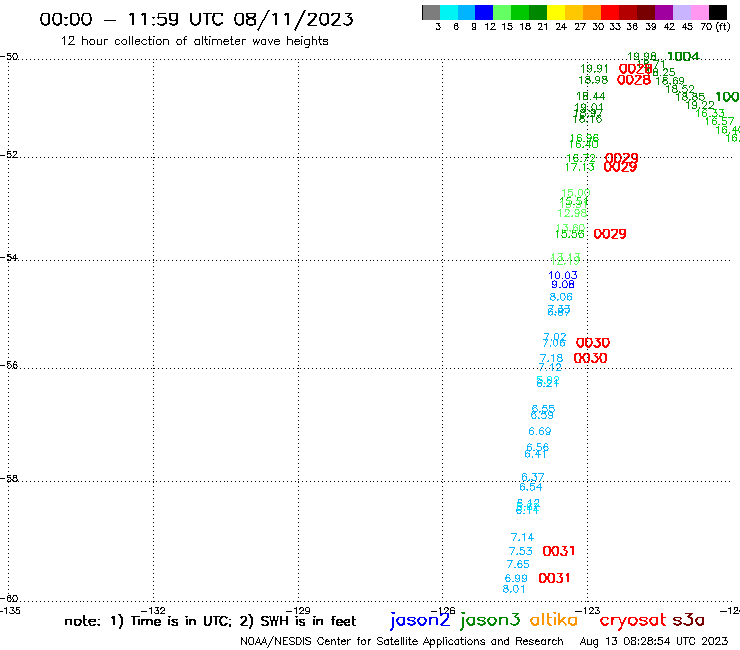The width and height of the screenshot is (740, 650).
Task: Select the 's3a' satellite legend label
Action: click(688, 620)
